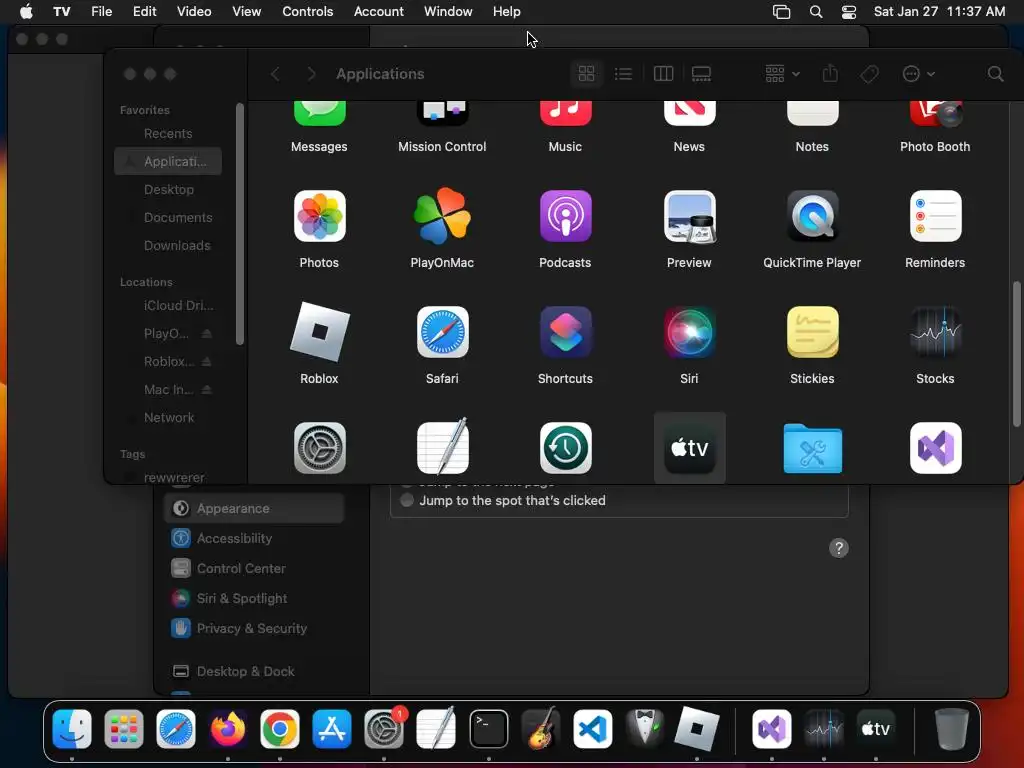
Task: Open the Utilities folder
Action: (x=812, y=448)
